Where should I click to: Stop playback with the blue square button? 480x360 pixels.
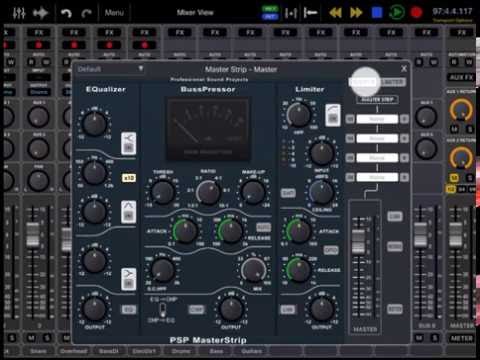click(377, 13)
